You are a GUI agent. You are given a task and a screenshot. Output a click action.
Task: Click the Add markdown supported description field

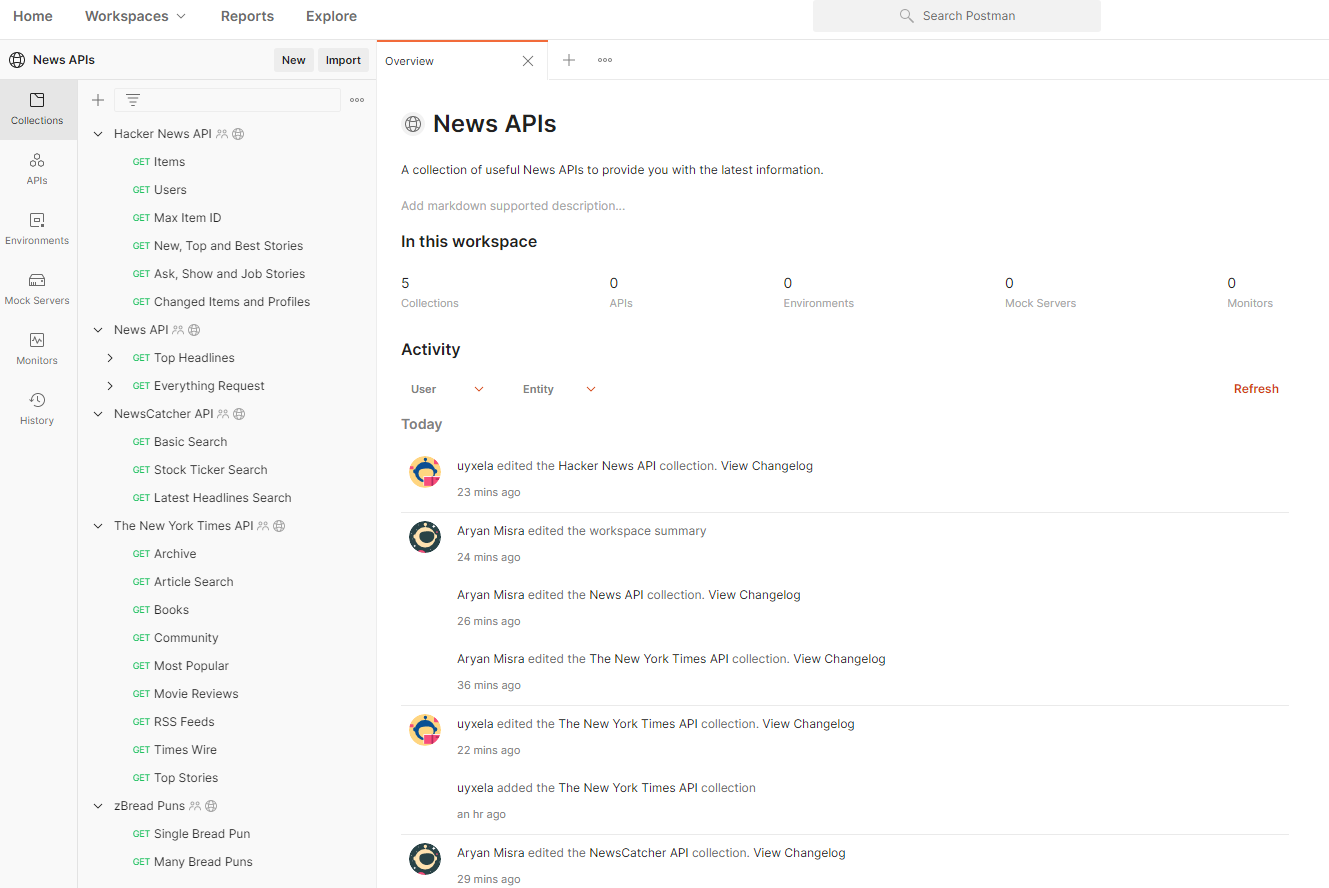(513, 206)
